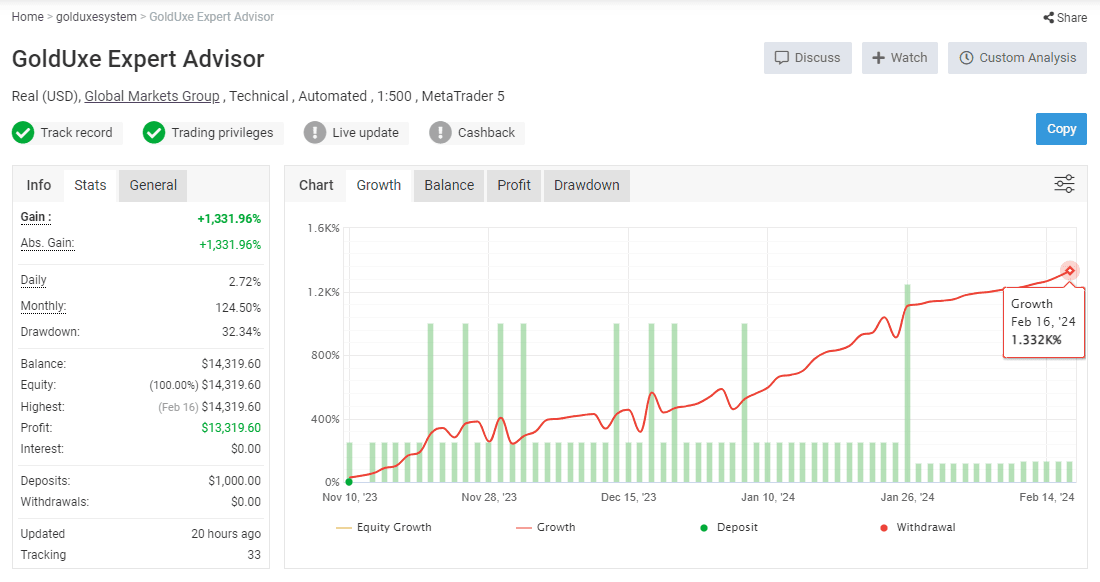The image size is (1100, 582).
Task: Click the Drawdown 32.34% value
Action: point(241,332)
